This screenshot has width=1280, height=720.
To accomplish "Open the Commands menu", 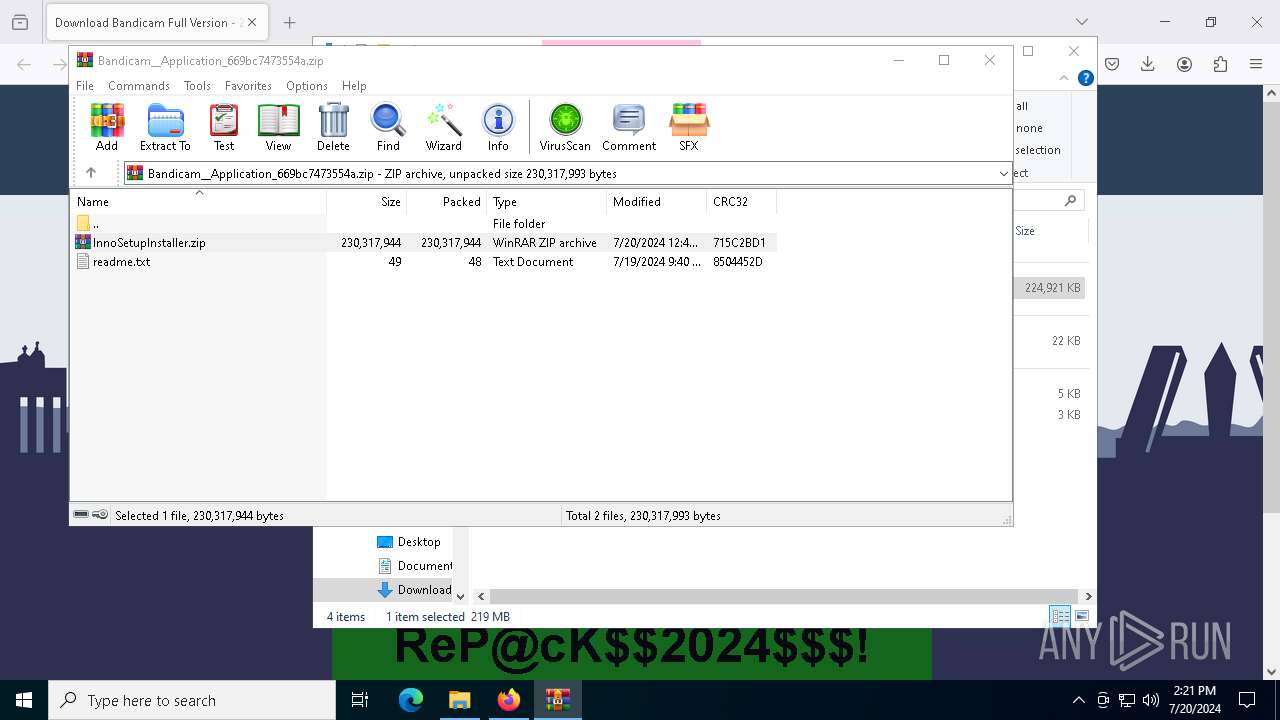I will click(139, 86).
